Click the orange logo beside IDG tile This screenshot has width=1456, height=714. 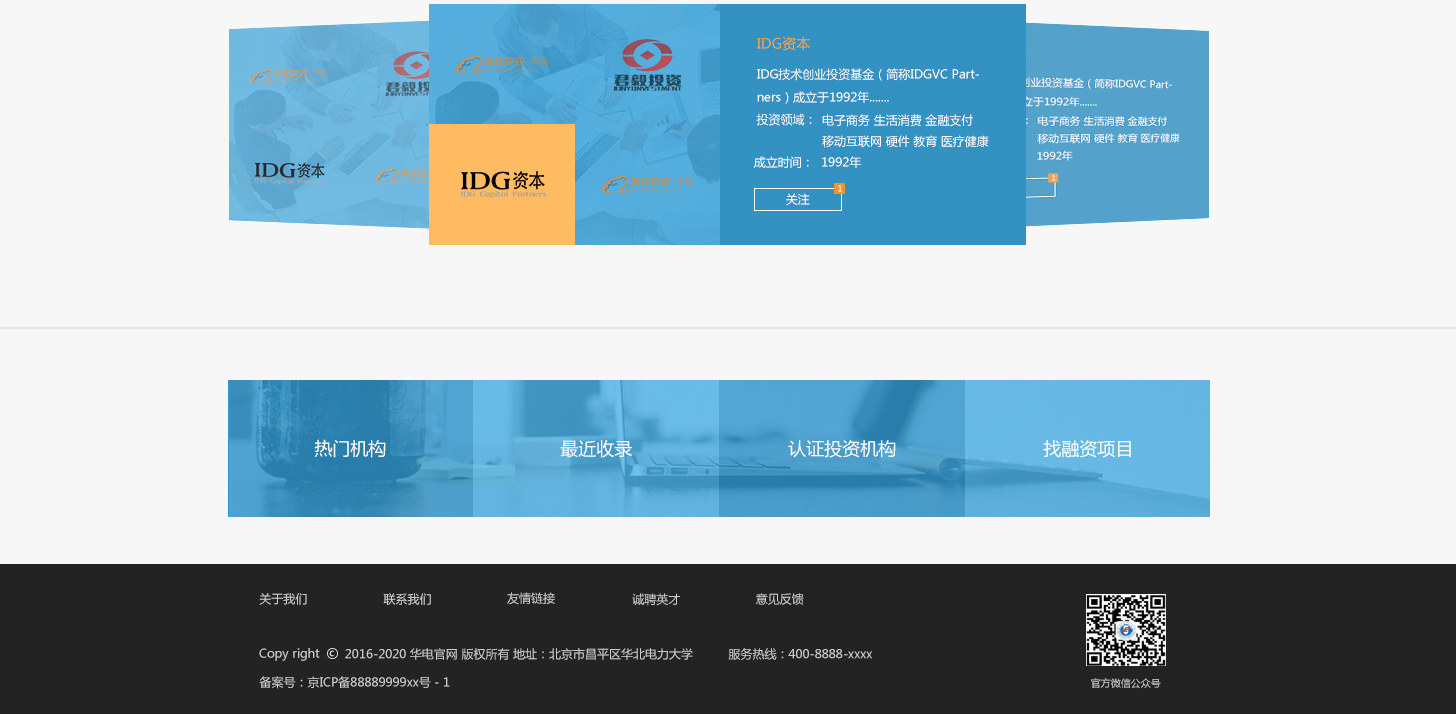coord(647,184)
